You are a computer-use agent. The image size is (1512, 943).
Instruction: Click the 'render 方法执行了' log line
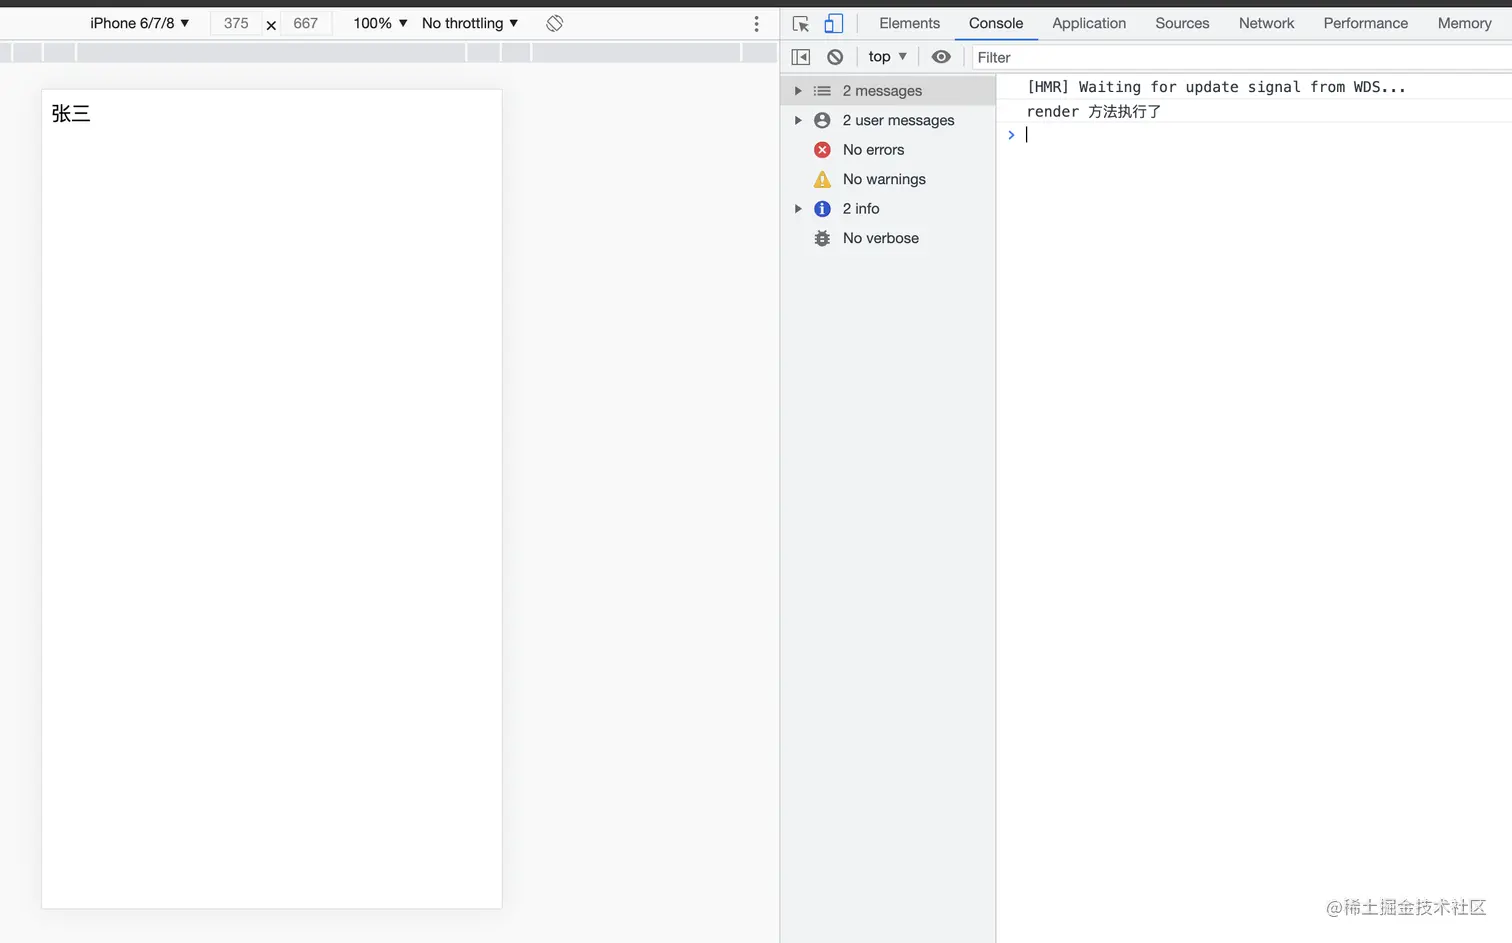point(1254,112)
